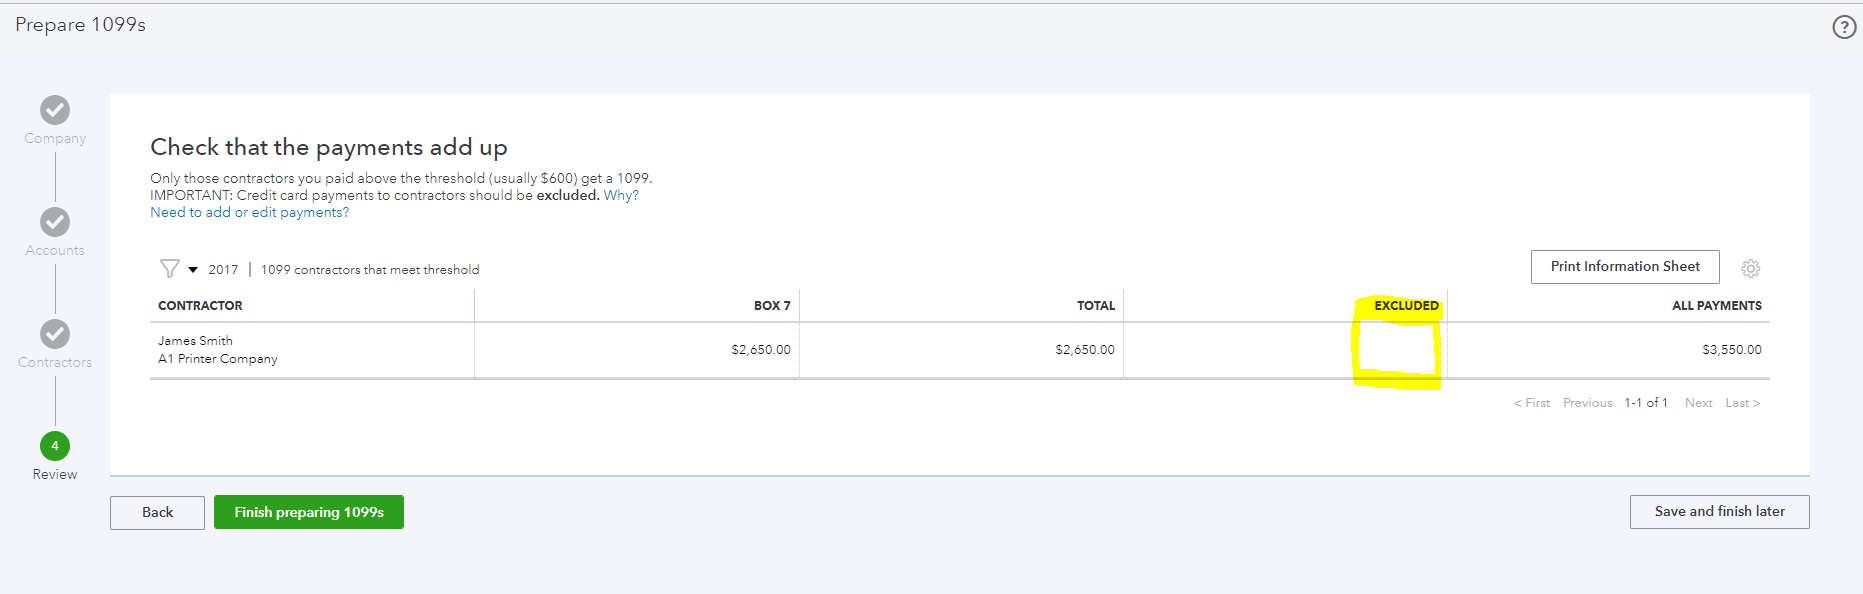
Task: Choose Save and finish later
Action: 1719,512
